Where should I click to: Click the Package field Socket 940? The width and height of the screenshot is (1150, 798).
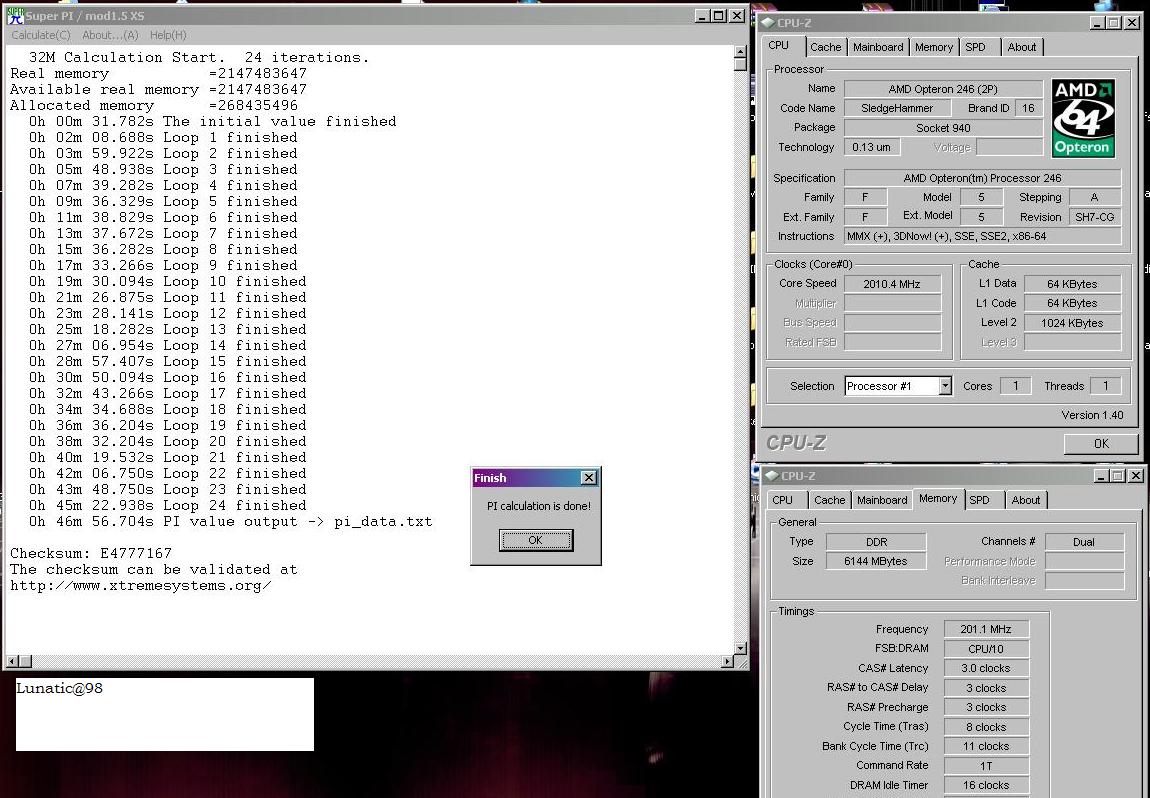pos(943,128)
